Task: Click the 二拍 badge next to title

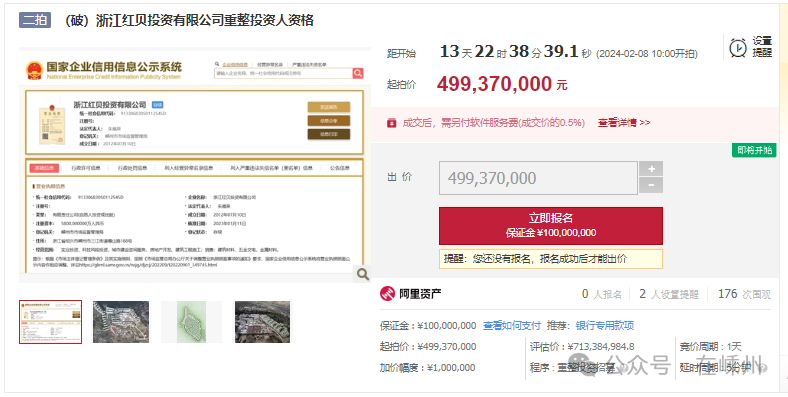Action: point(35,20)
